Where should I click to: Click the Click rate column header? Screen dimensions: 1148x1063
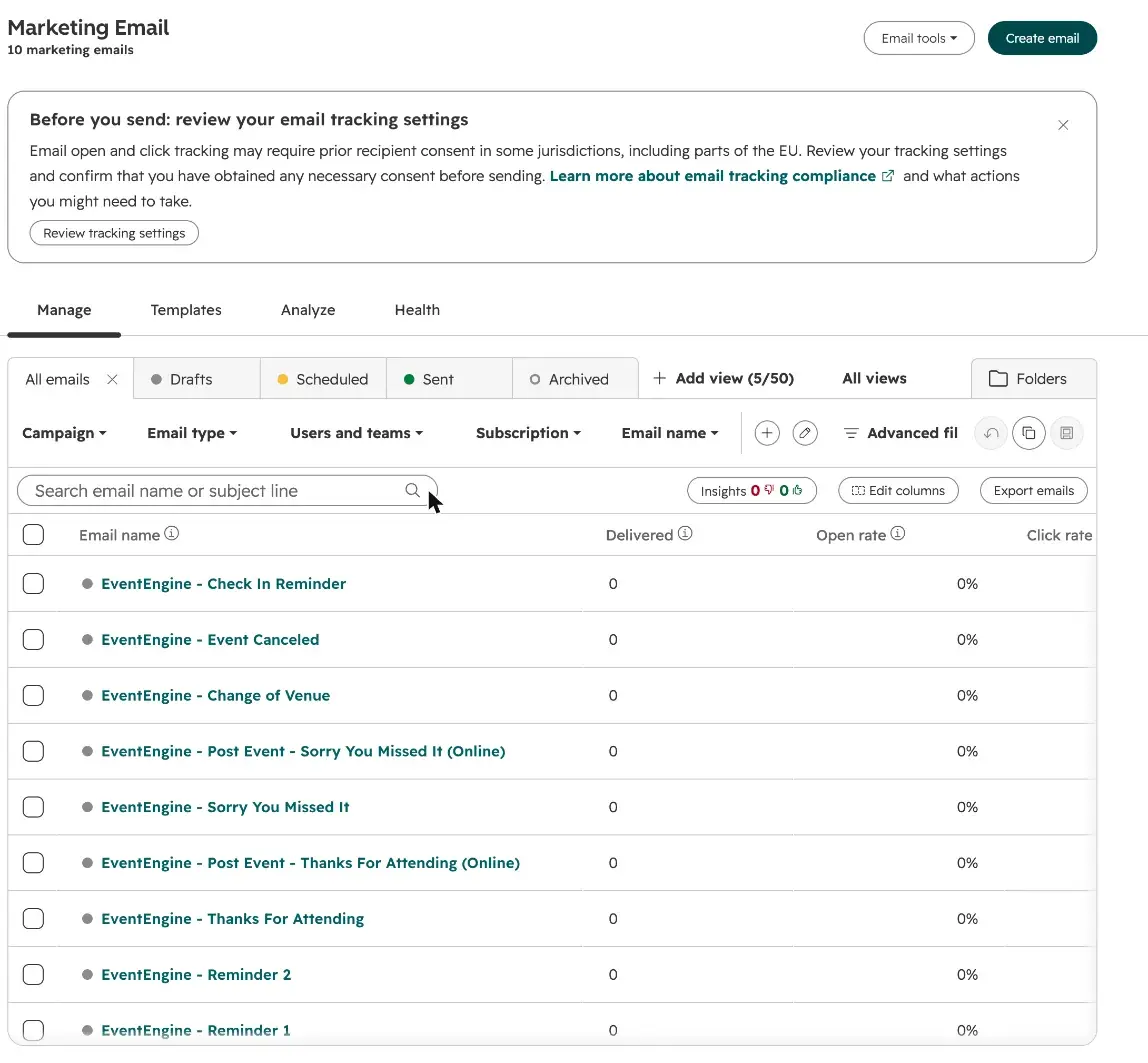[x=1059, y=535]
